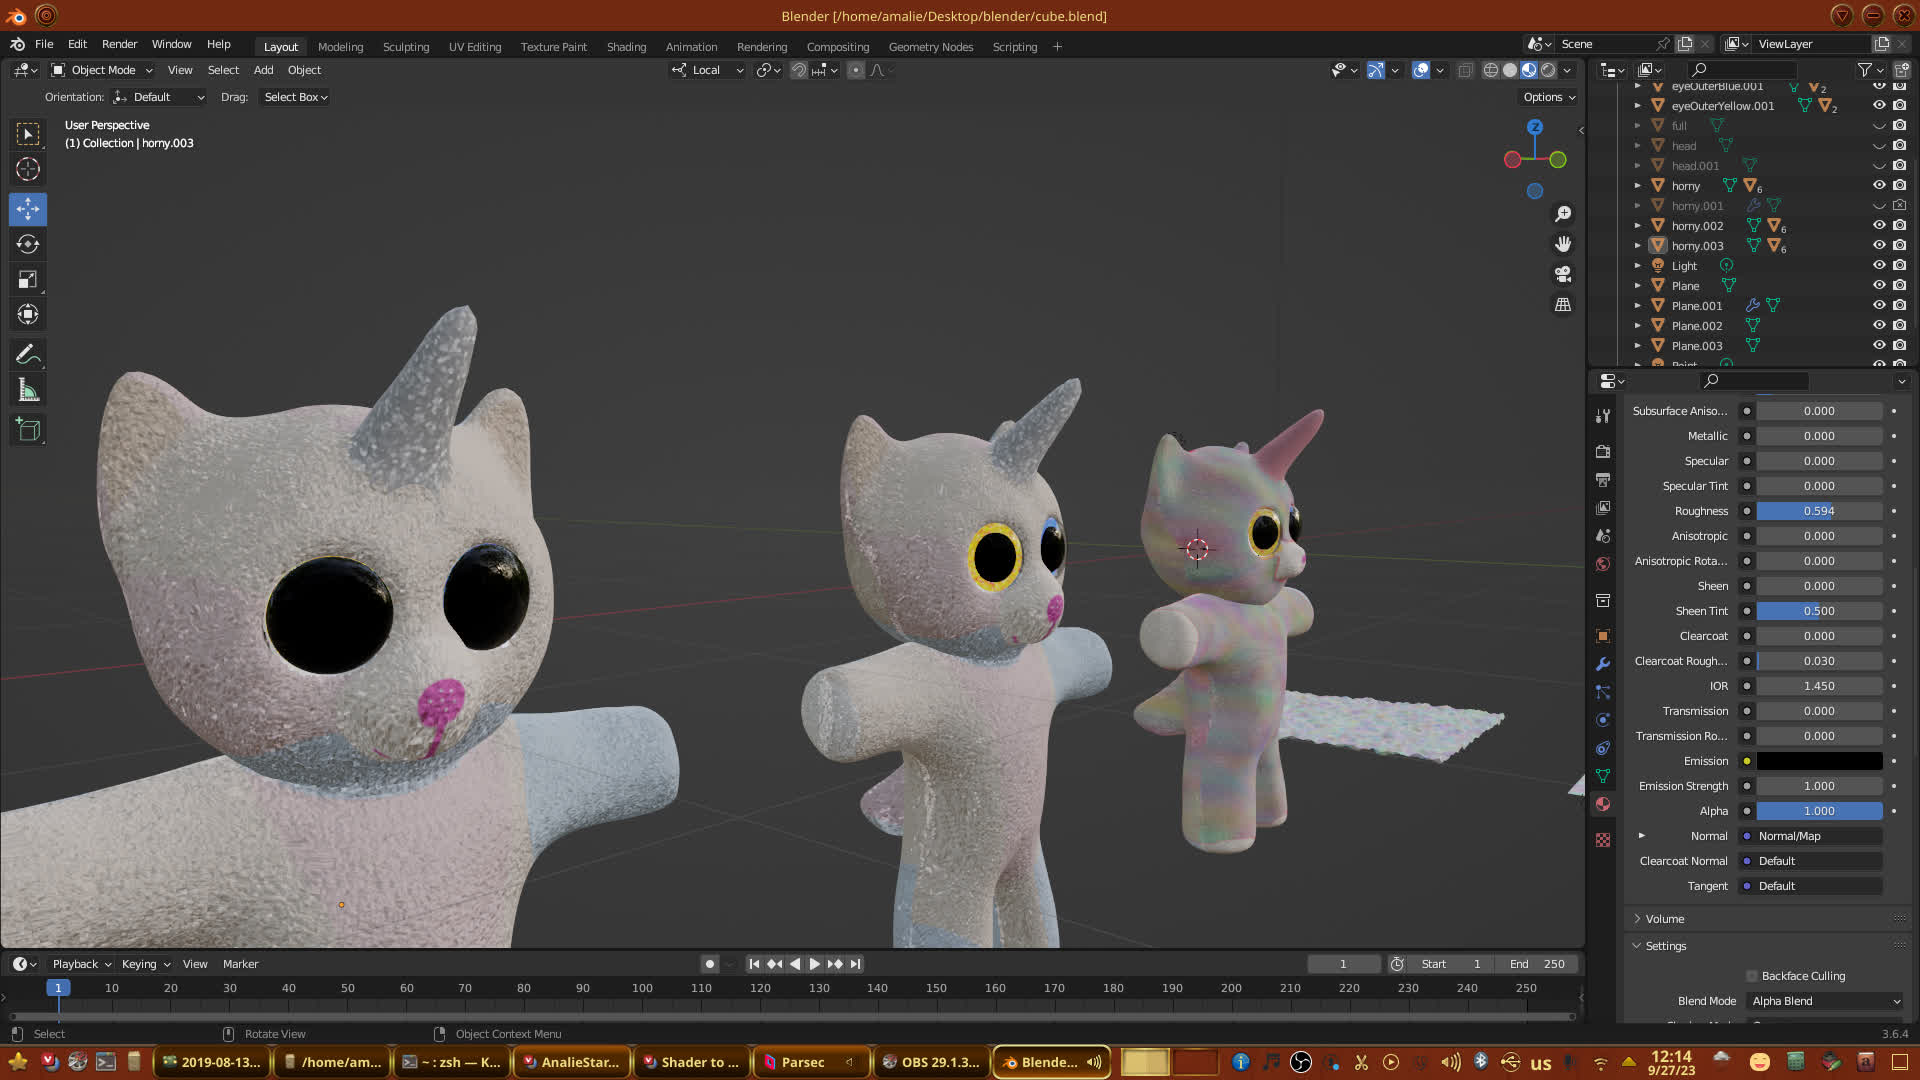Activate the Annotate pencil tool
Viewport: 1920px width, 1080px height.
click(x=28, y=355)
